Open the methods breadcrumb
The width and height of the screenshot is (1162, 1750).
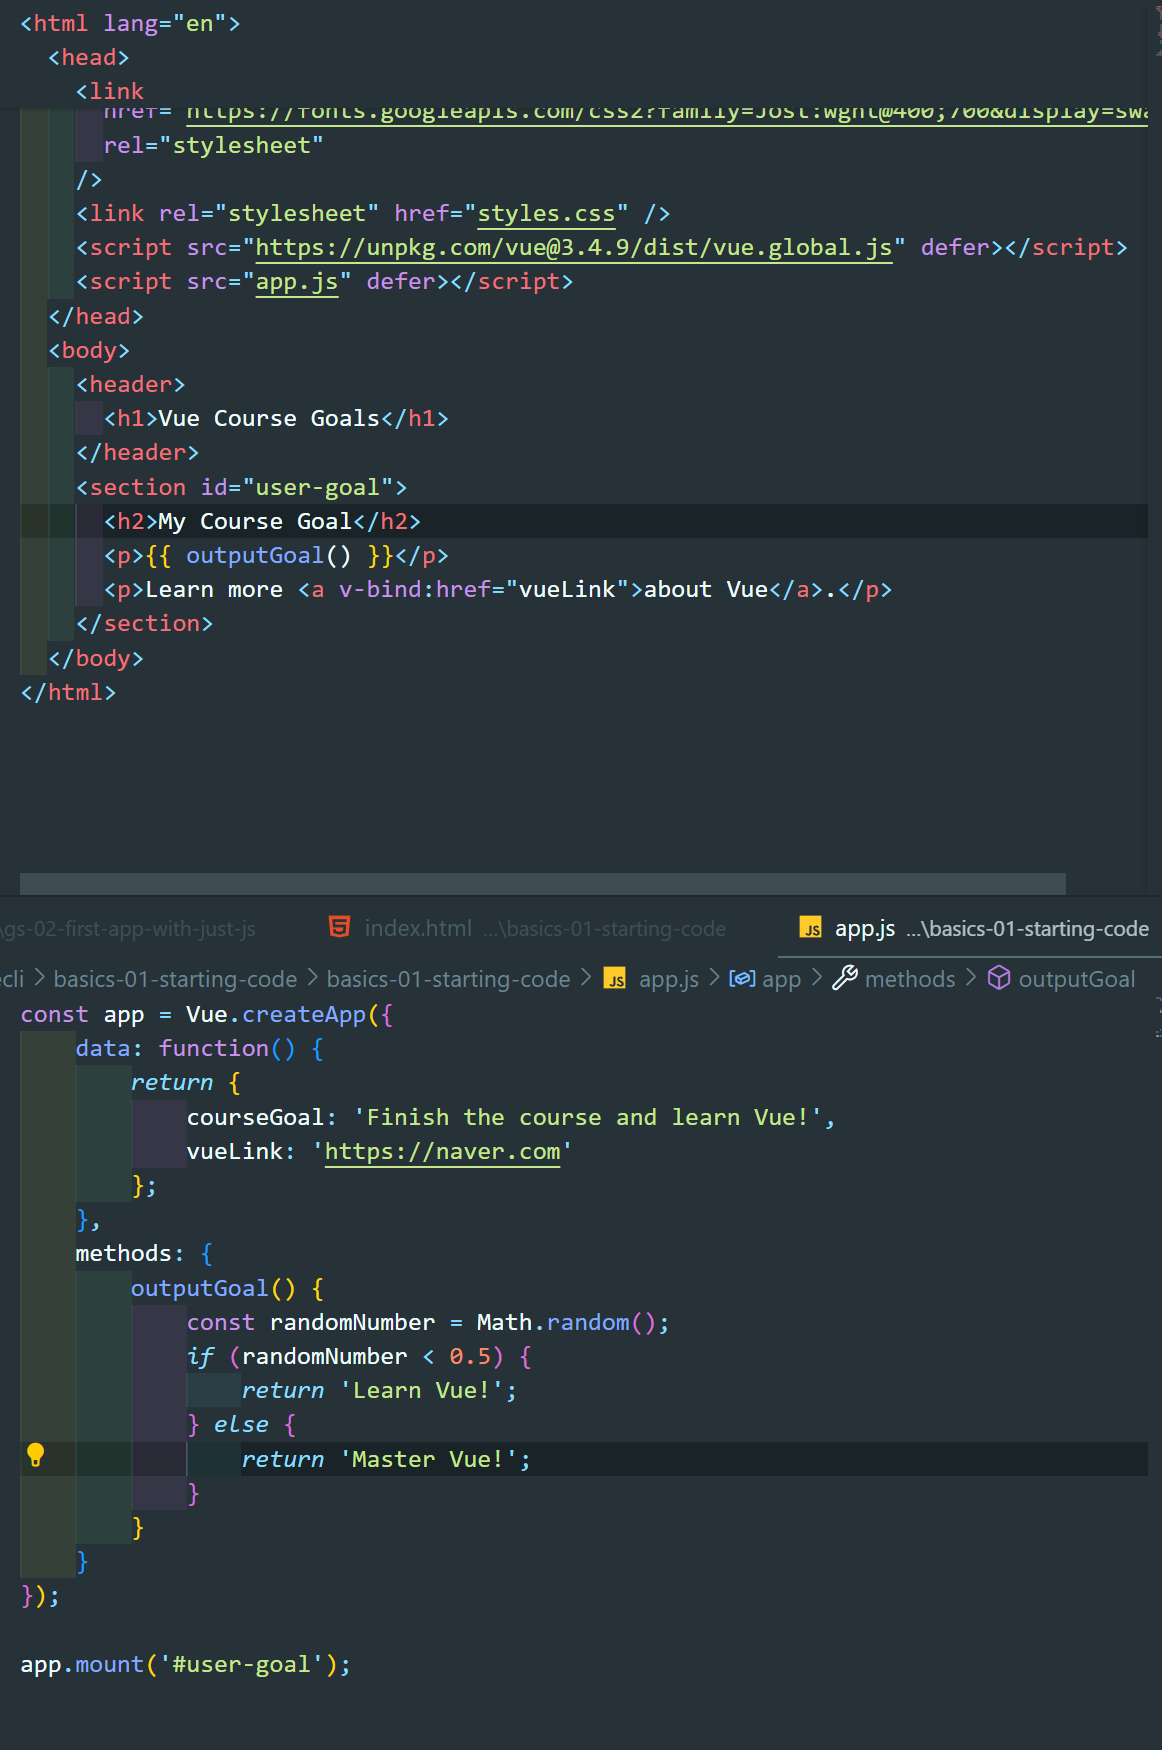[x=910, y=979]
